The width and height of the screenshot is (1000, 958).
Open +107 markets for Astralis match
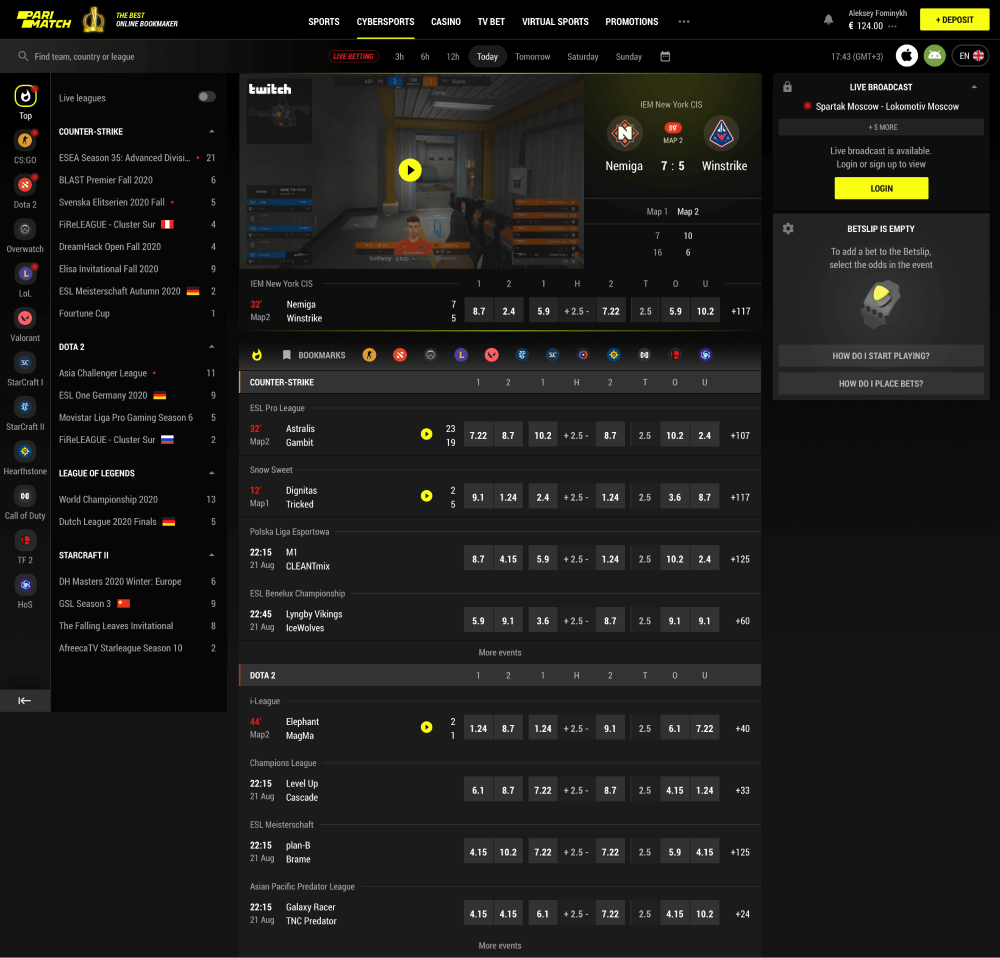pyautogui.click(x=740, y=435)
